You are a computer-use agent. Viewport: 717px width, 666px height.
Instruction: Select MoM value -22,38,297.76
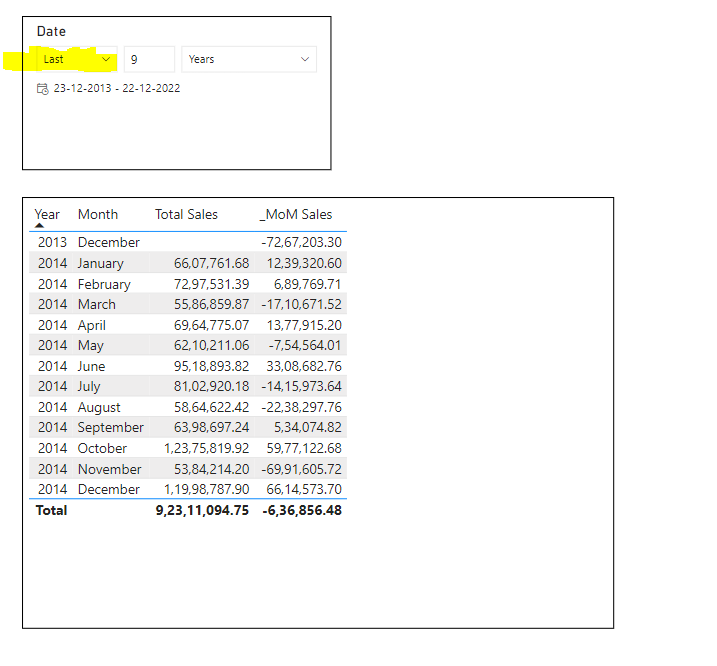tap(301, 408)
